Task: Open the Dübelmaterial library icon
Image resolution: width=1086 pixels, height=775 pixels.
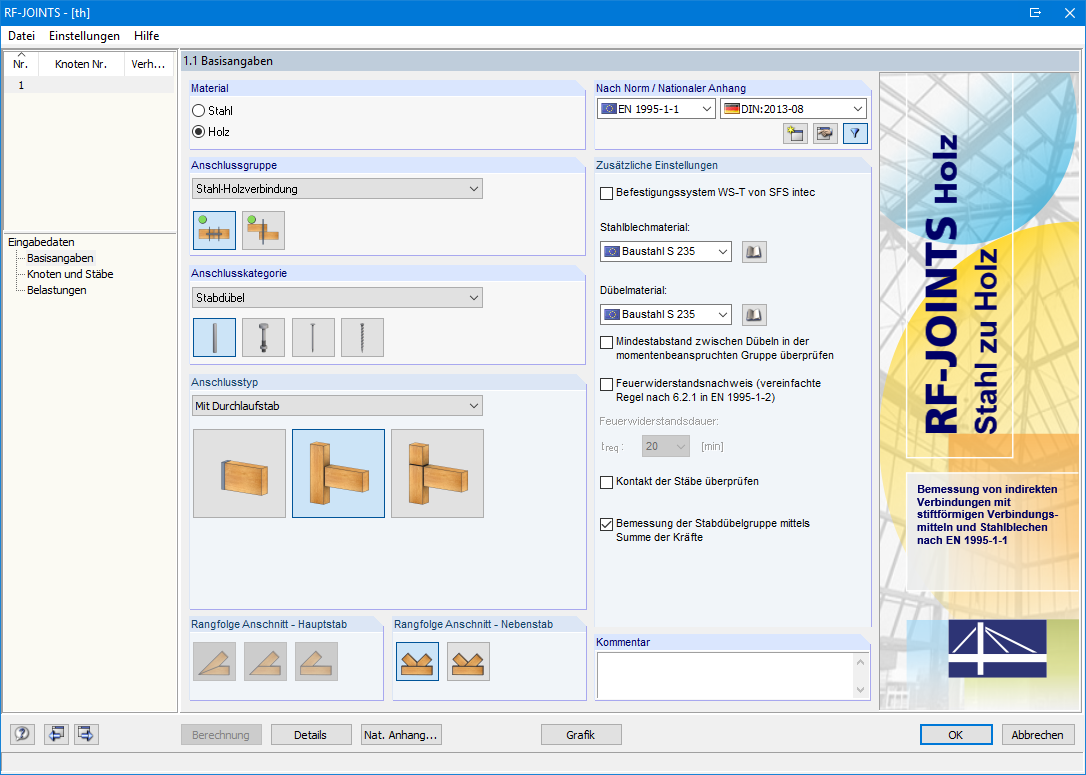Action: 754,314
